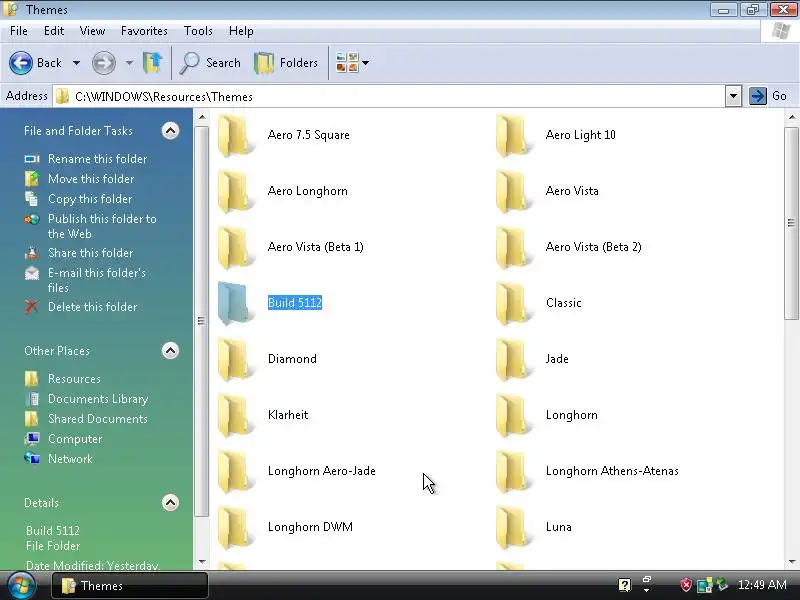Viewport: 800px width, 600px height.
Task: Select the Diamond folder icon
Action: coord(235,359)
